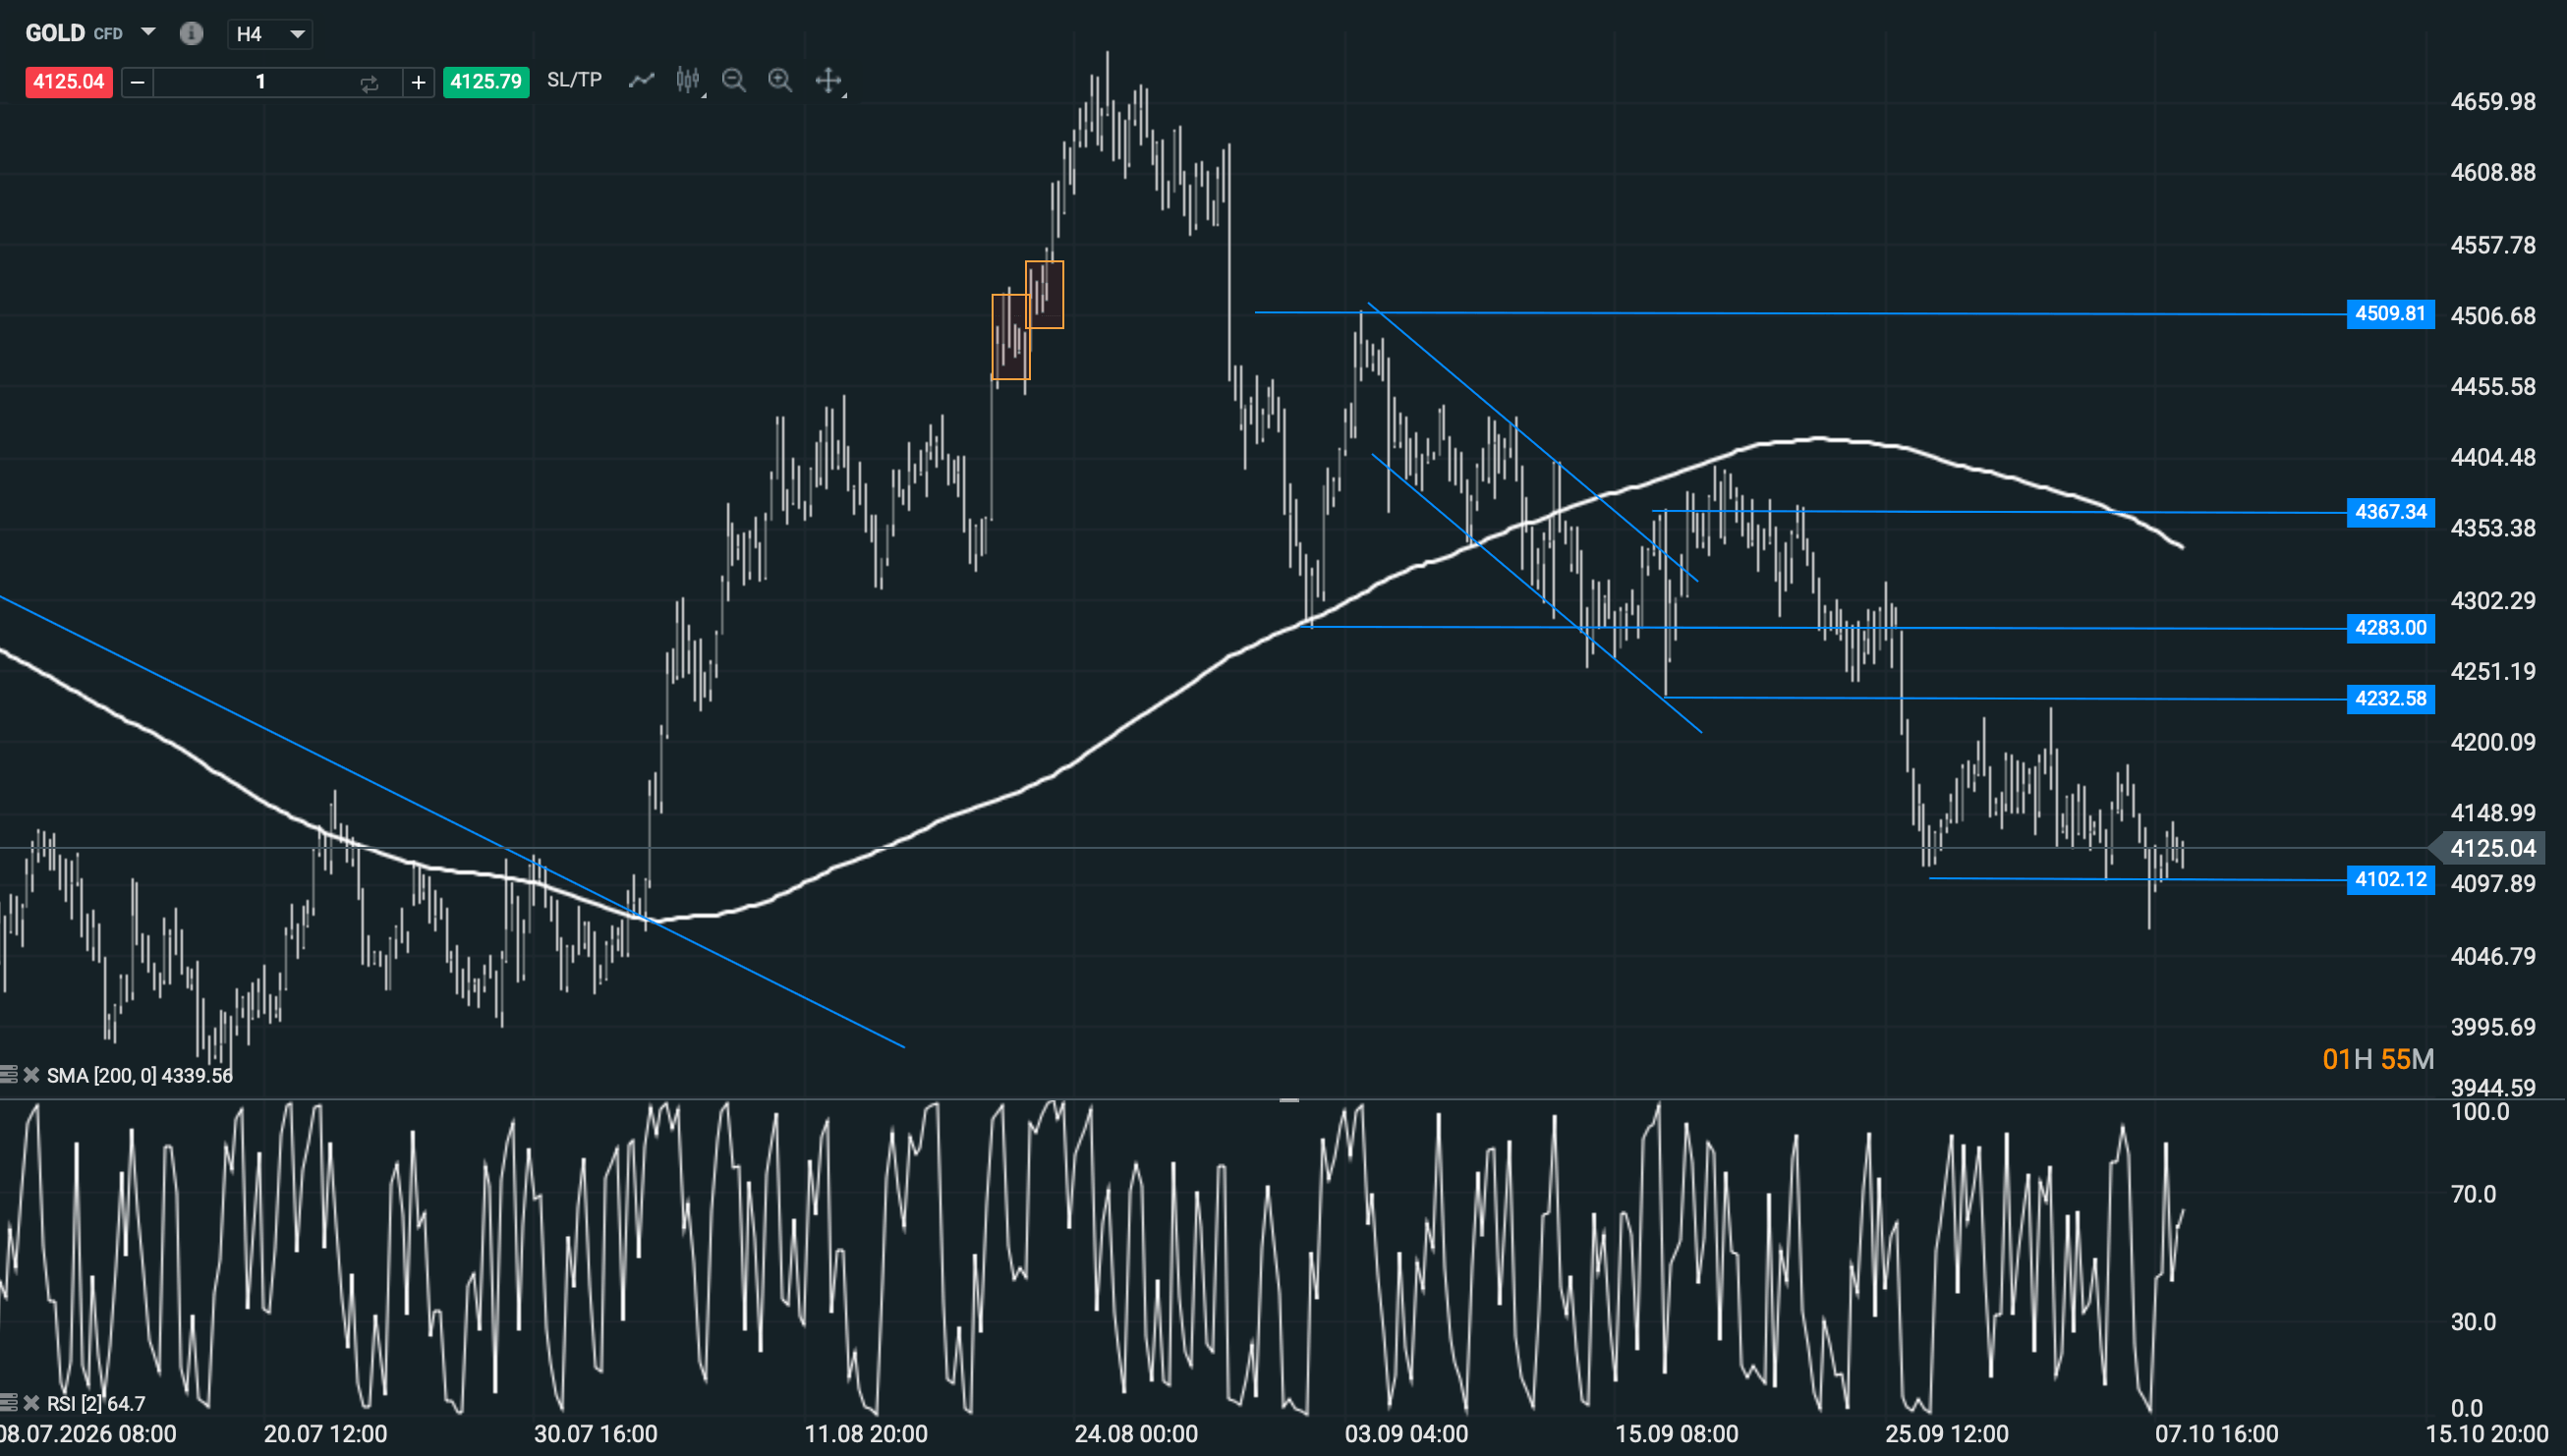This screenshot has height=1456, width=2567.
Task: Toggle the volume unit swap icon
Action: [370, 83]
